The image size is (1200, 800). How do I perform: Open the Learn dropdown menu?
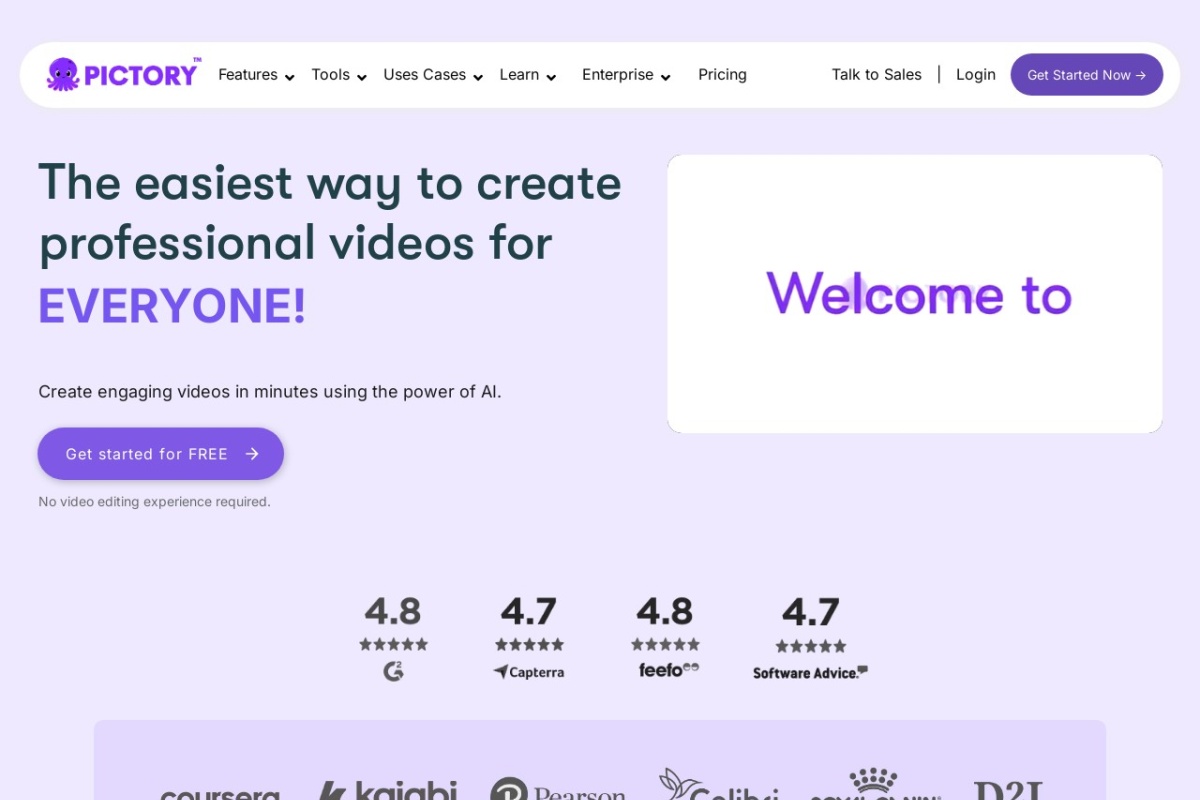[x=528, y=75]
